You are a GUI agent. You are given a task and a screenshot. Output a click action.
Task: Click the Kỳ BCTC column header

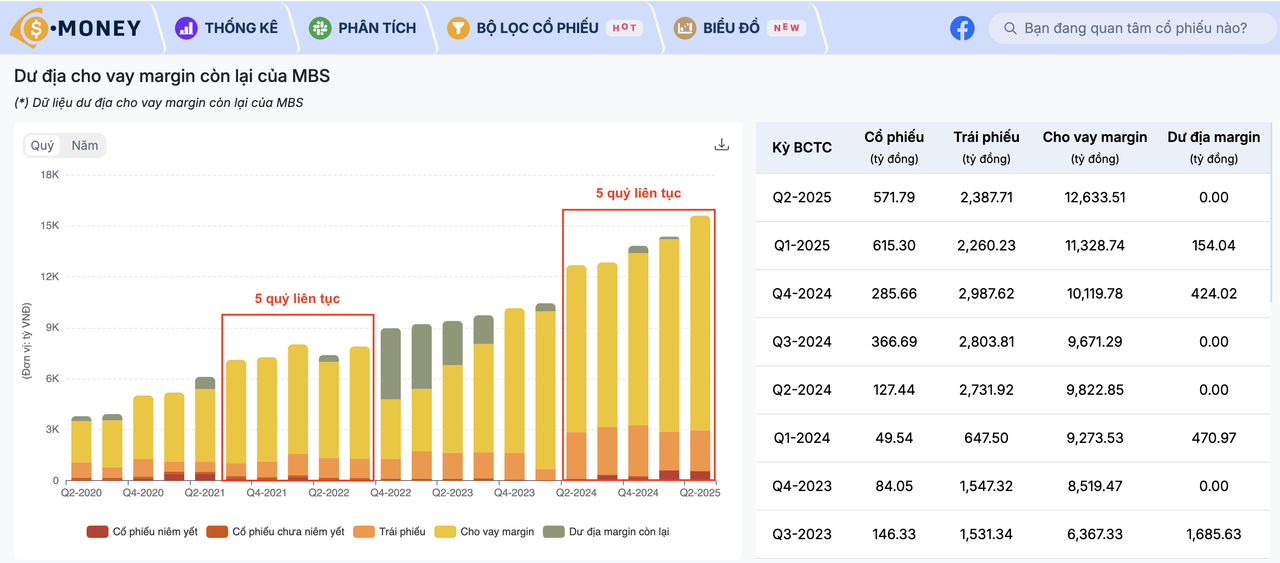coord(802,147)
